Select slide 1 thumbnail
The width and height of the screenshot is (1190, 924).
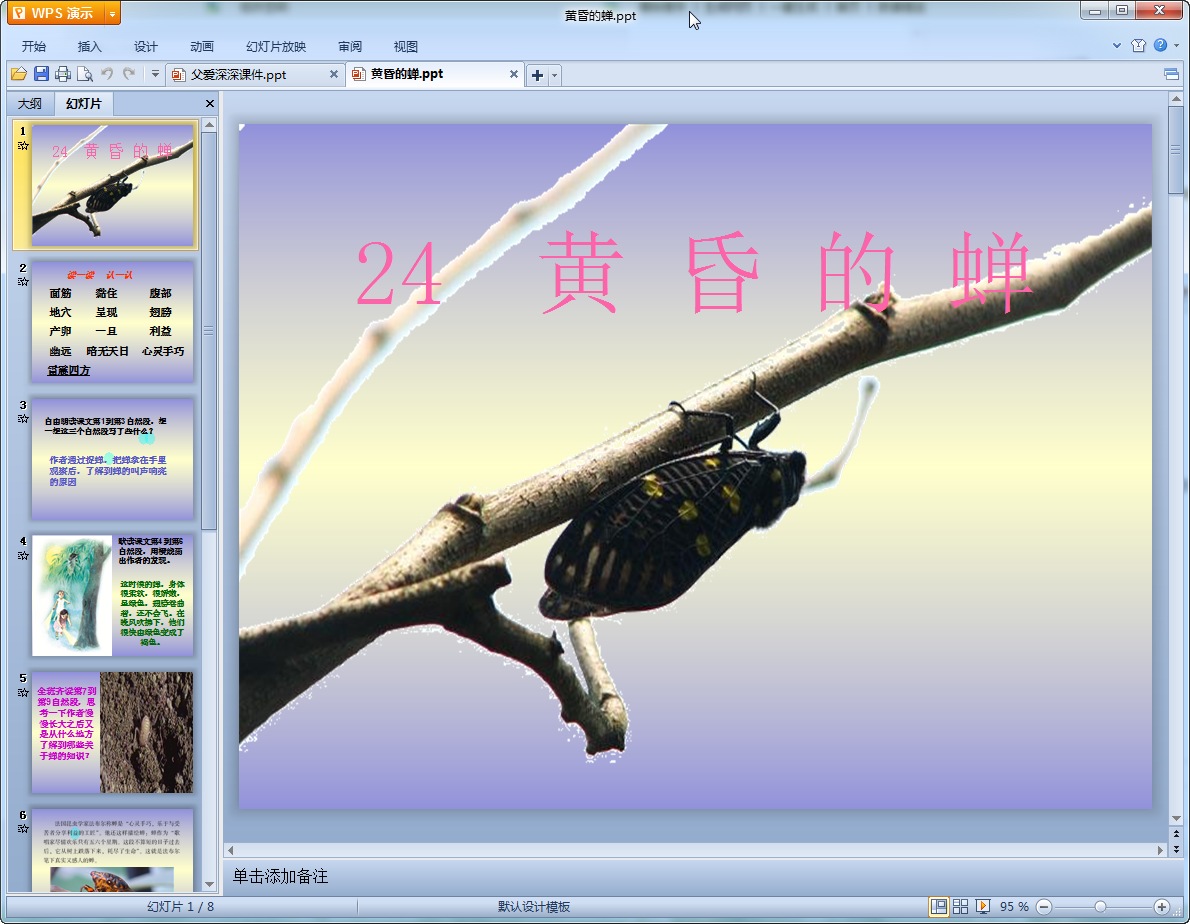point(112,186)
